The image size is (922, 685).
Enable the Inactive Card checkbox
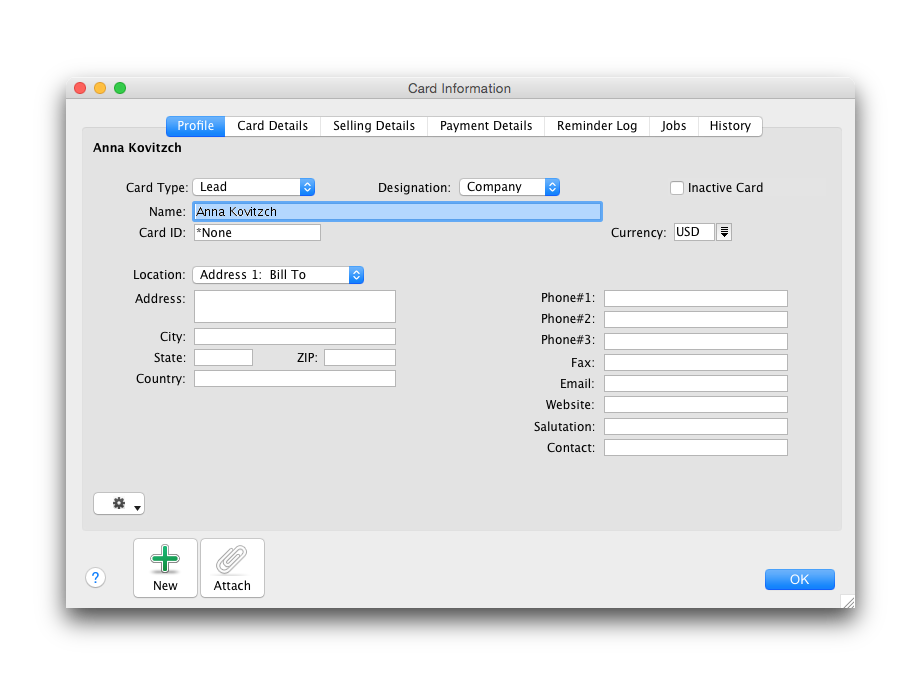pos(677,187)
